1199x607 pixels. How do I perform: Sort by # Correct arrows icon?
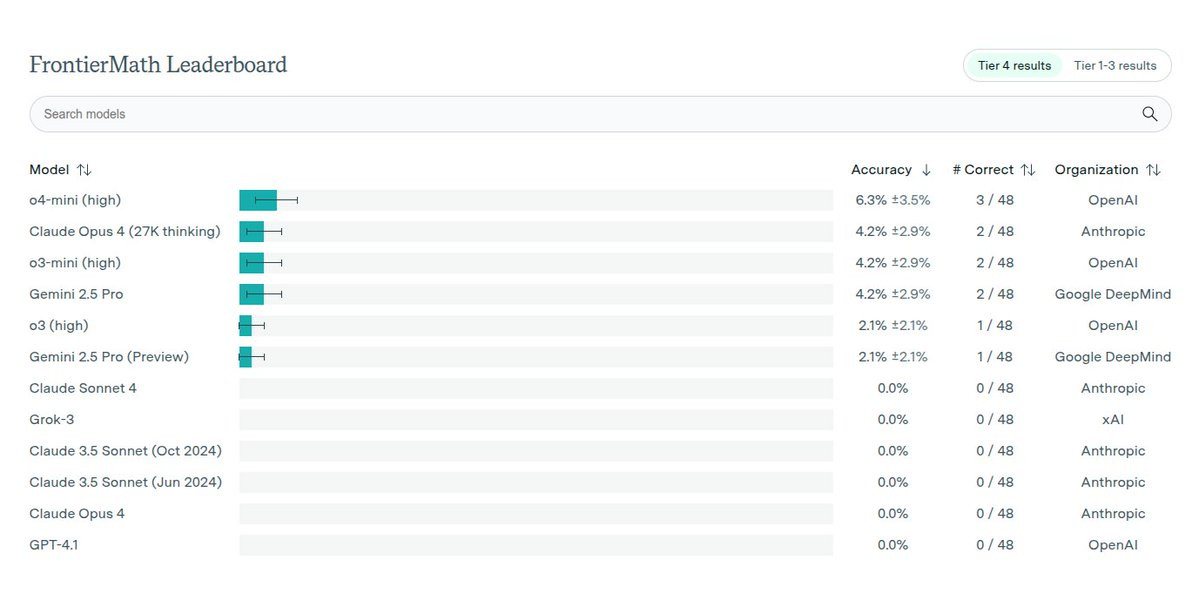pos(1028,170)
